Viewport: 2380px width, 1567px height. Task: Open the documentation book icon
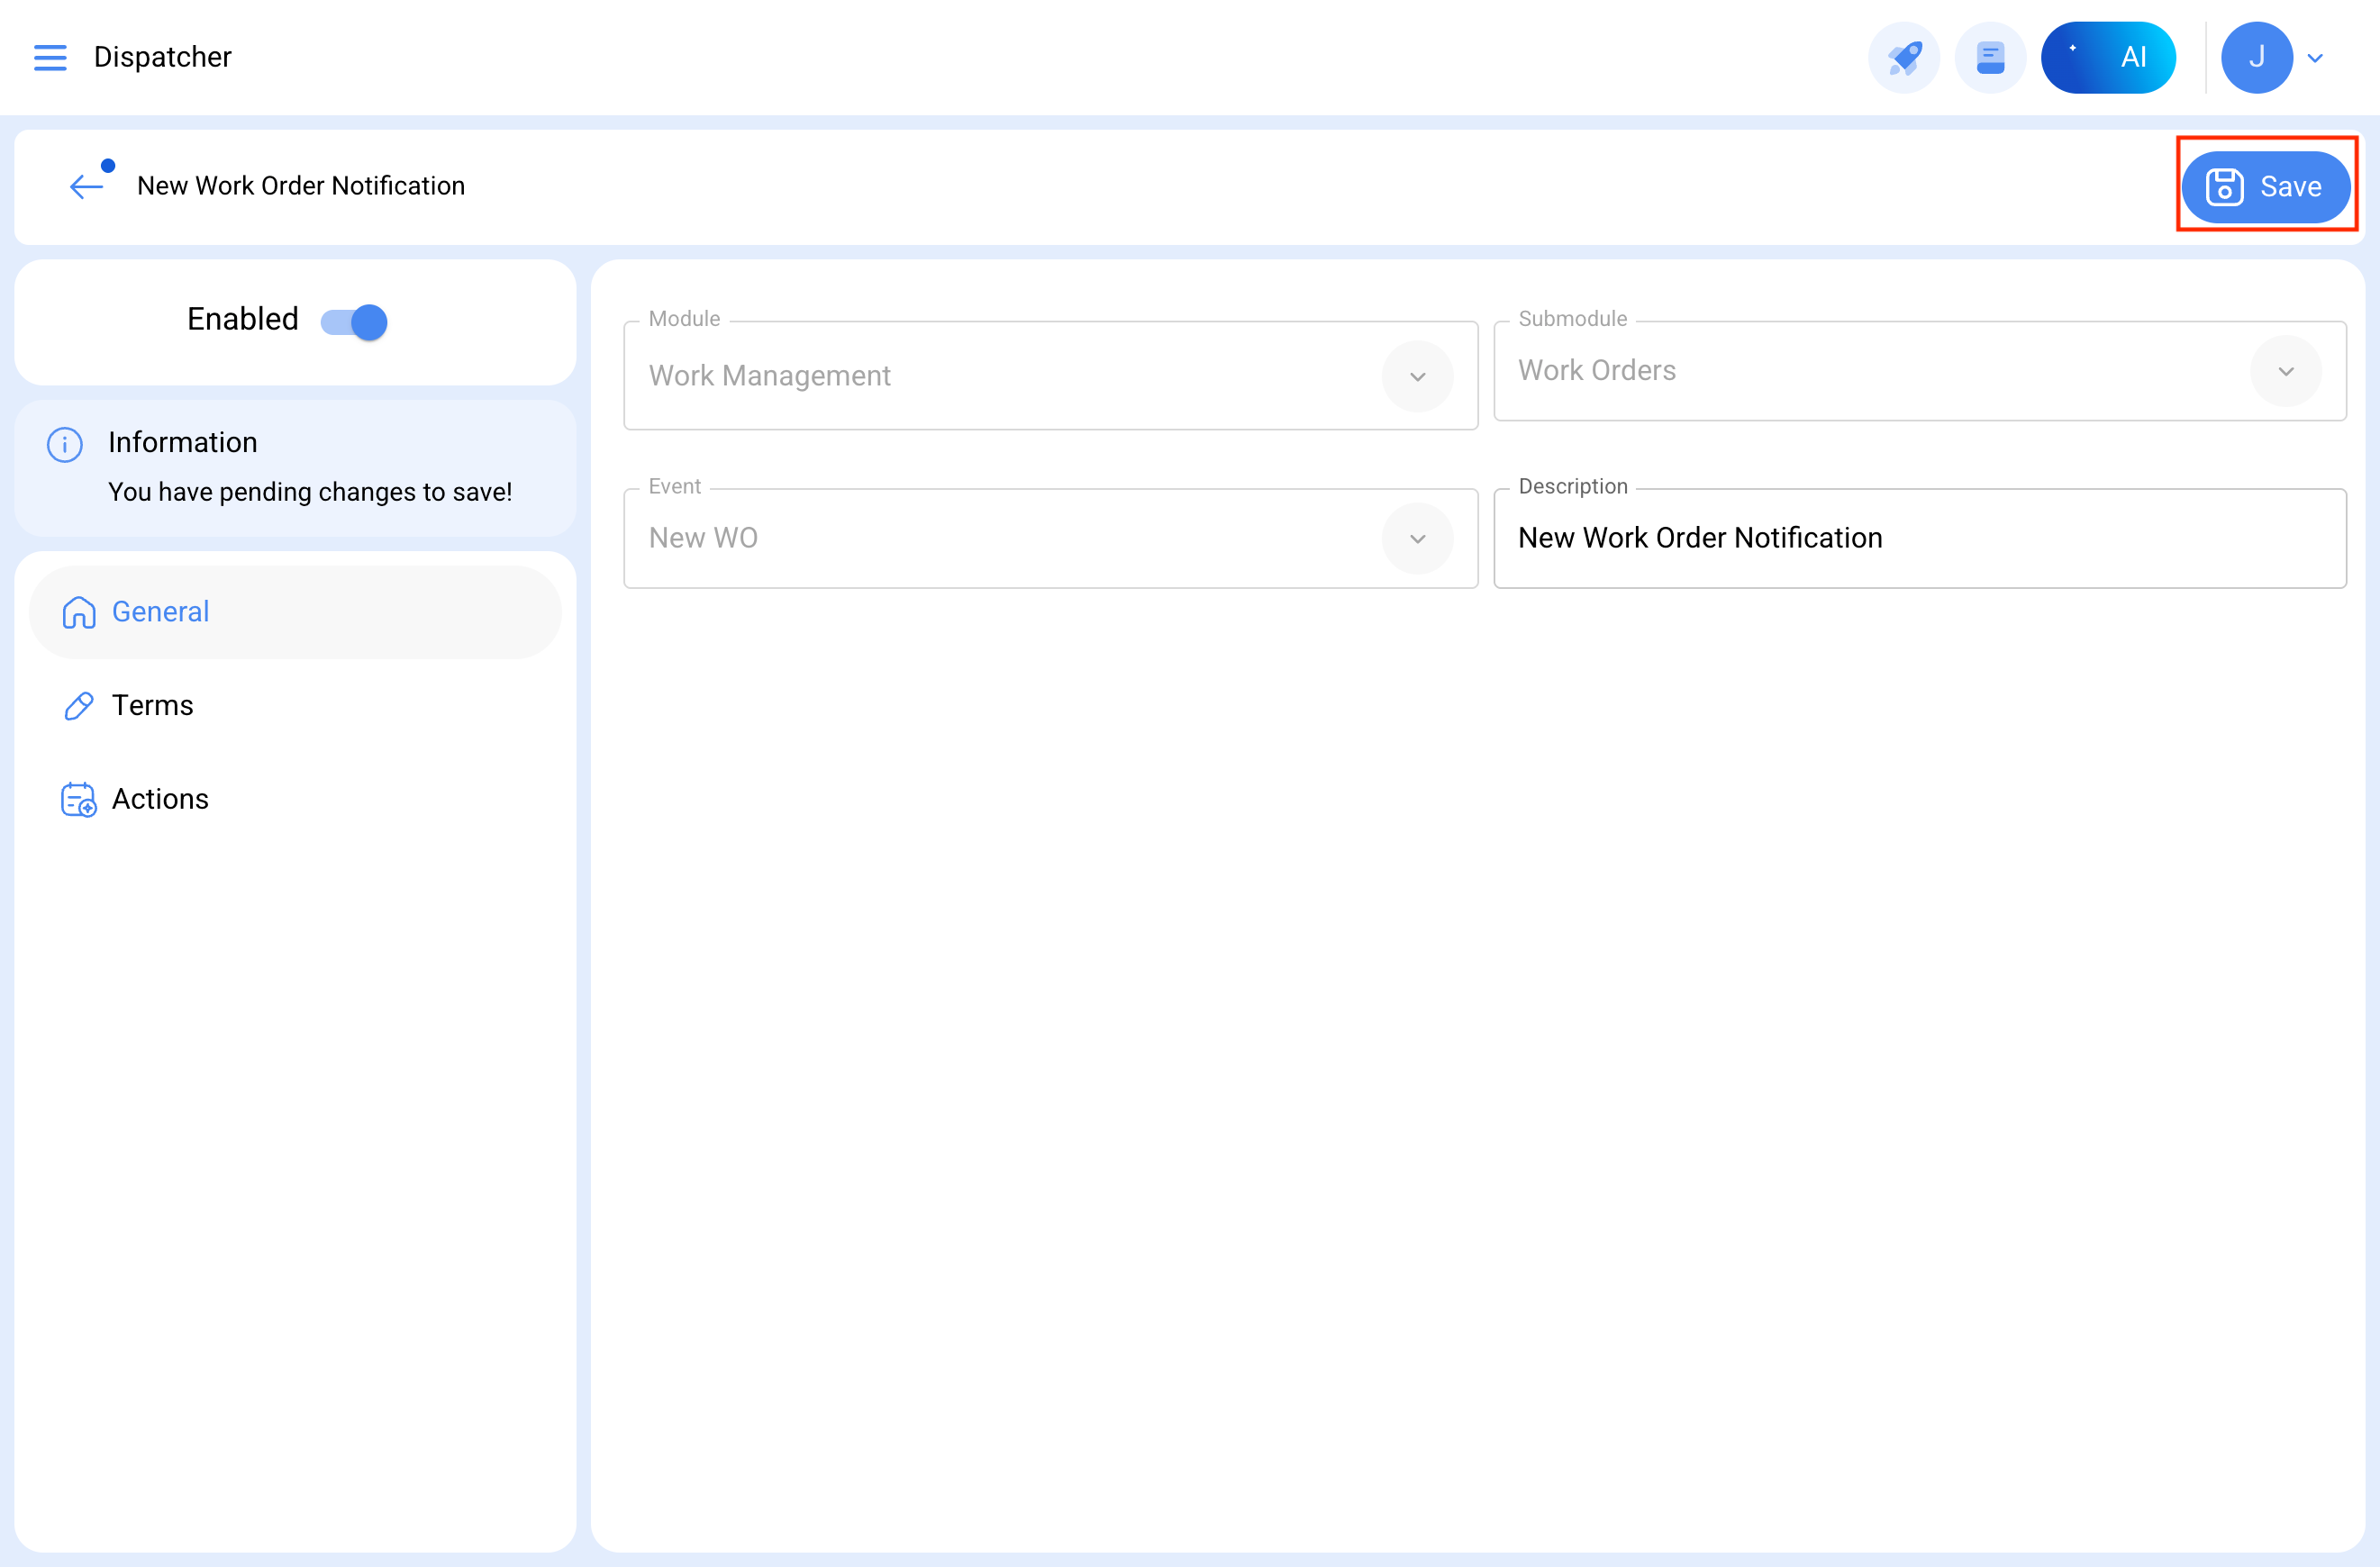pos(1990,57)
